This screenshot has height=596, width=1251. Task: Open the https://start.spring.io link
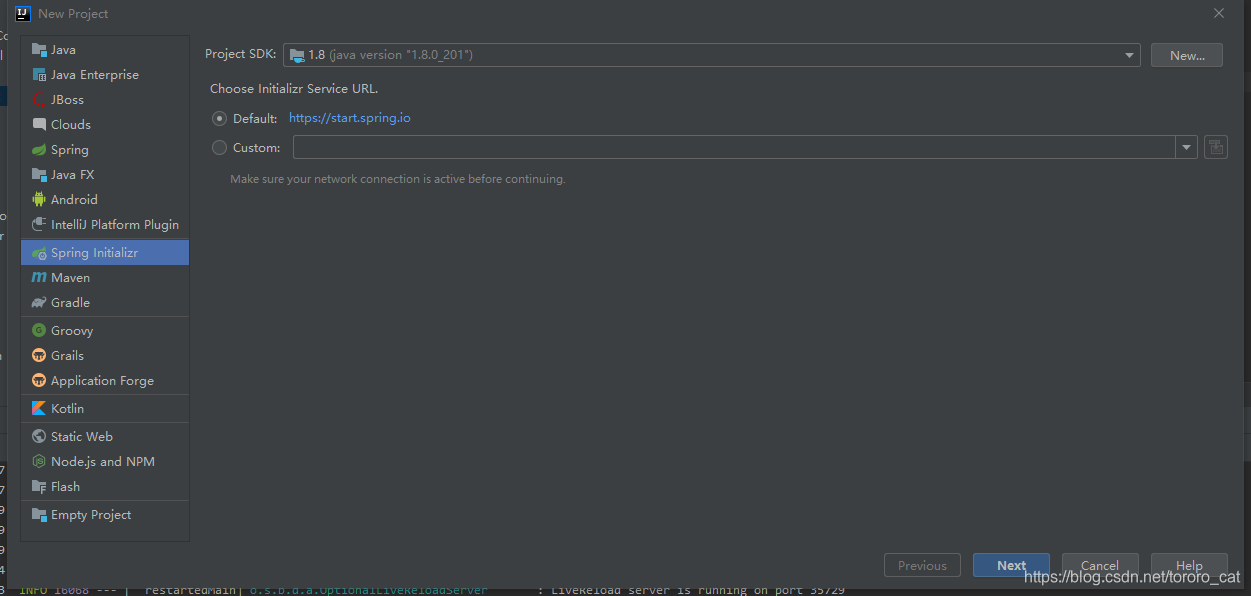point(350,118)
